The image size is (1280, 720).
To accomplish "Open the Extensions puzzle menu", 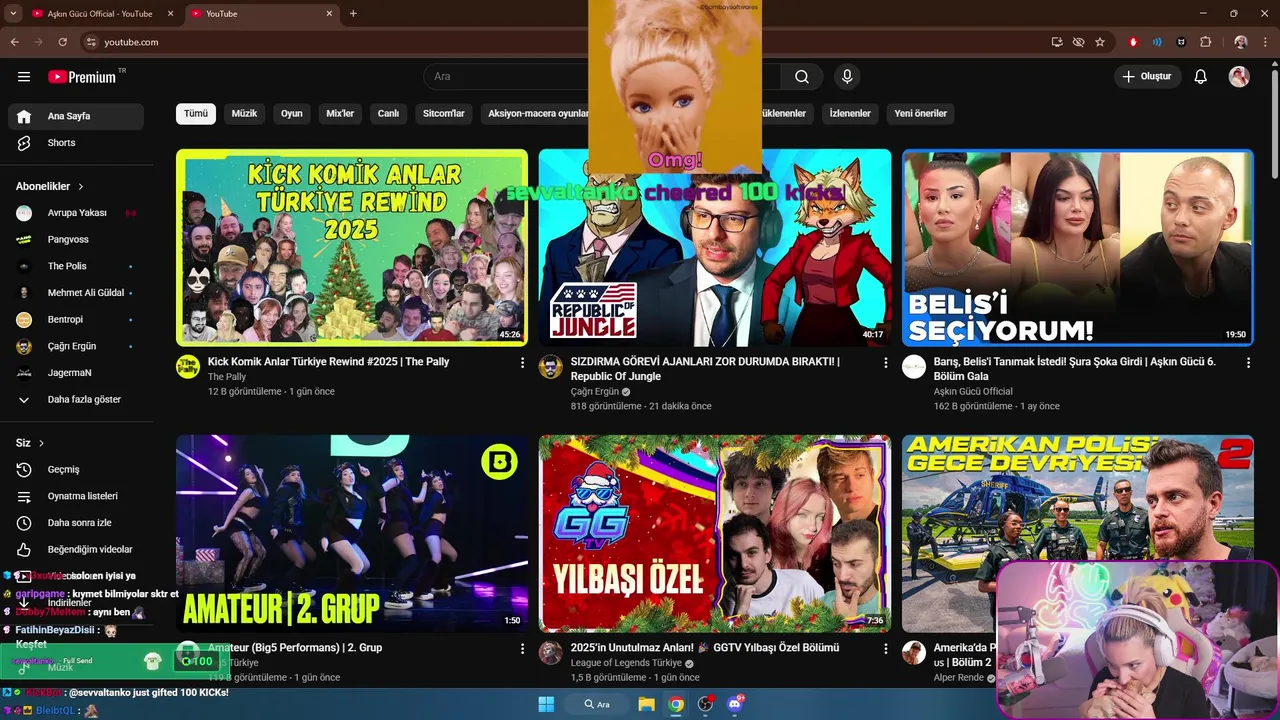I will [x=1205, y=42].
